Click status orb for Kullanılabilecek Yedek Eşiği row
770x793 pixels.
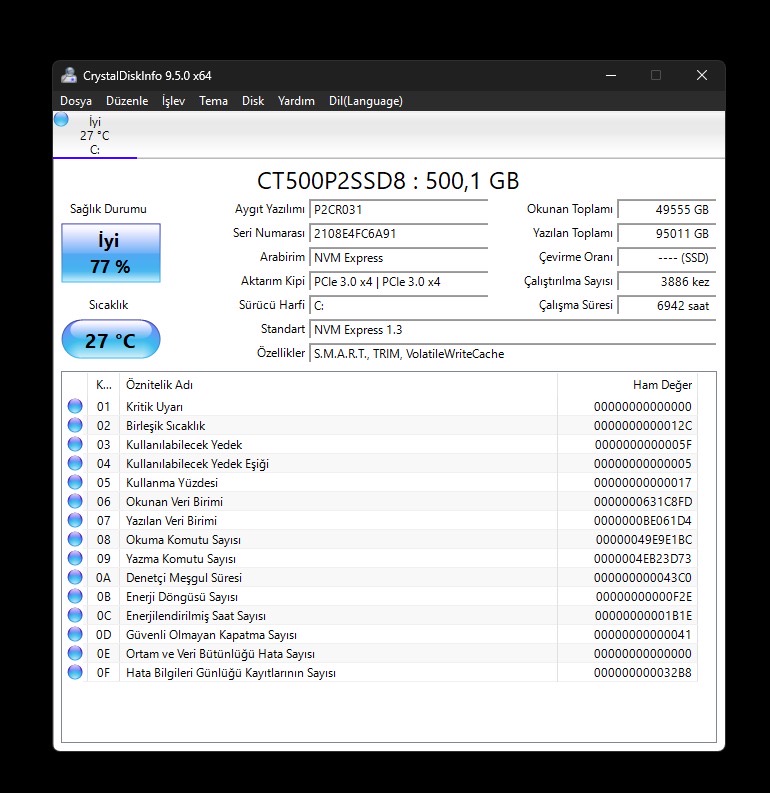pyautogui.click(x=75, y=463)
